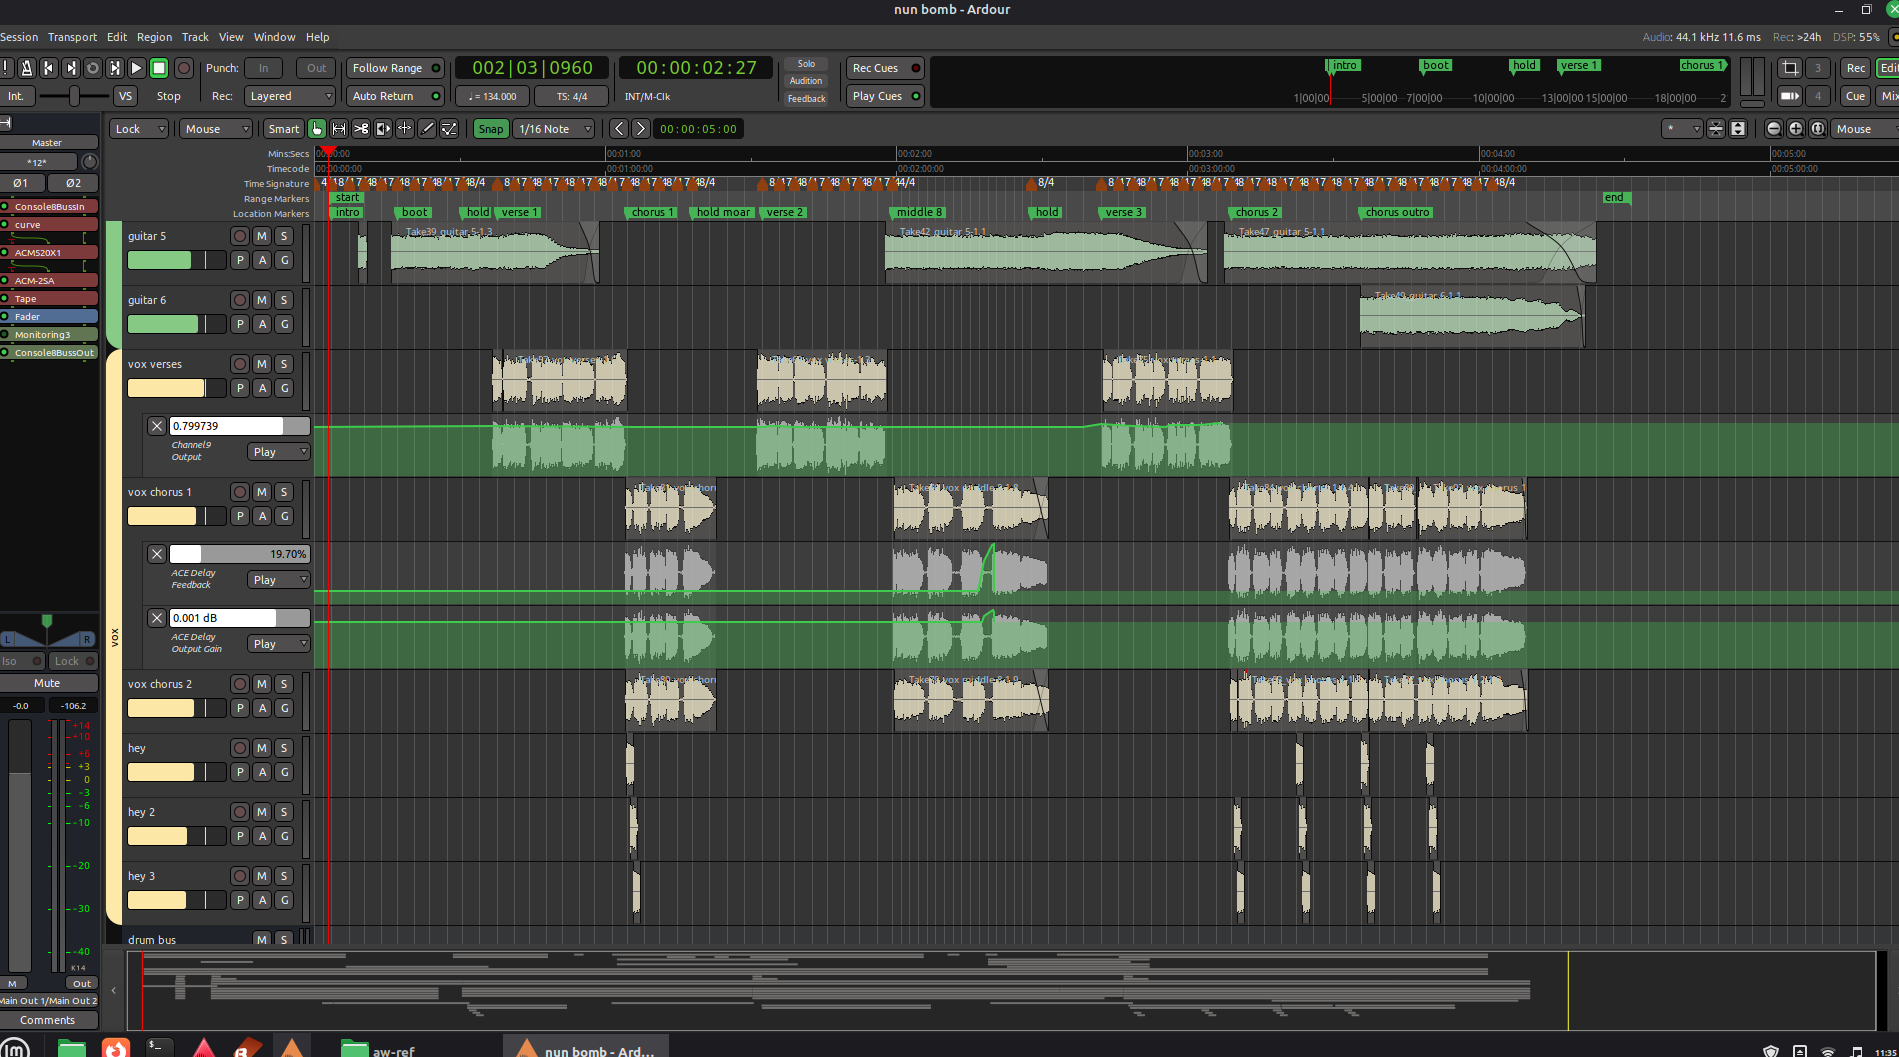
Task: Open the Region menu
Action: pyautogui.click(x=154, y=37)
